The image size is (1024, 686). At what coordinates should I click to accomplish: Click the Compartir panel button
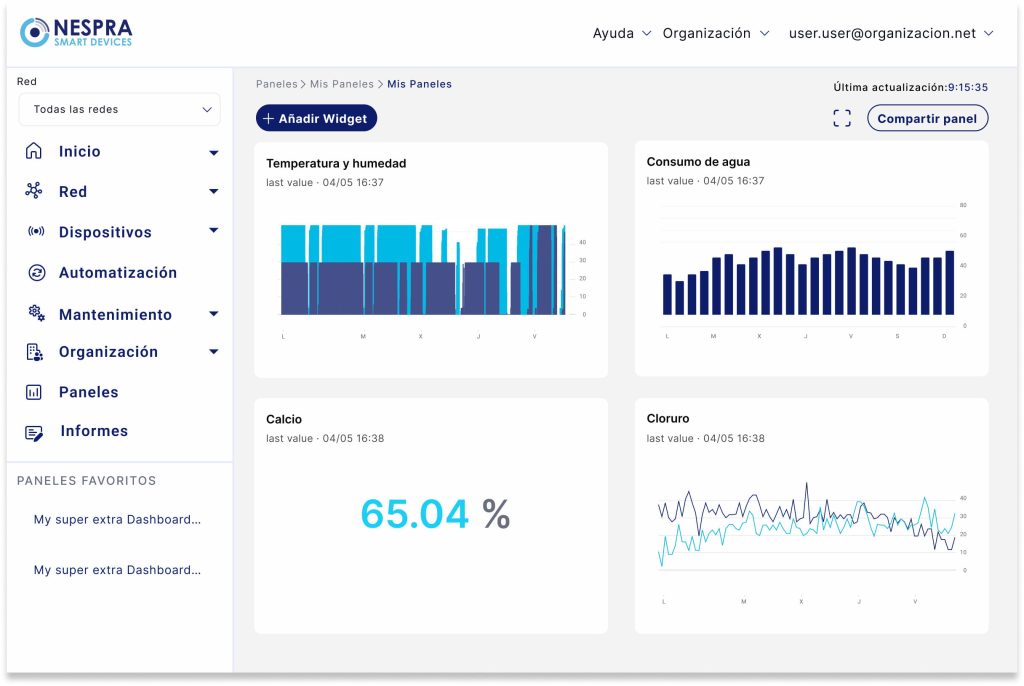[x=927, y=118]
